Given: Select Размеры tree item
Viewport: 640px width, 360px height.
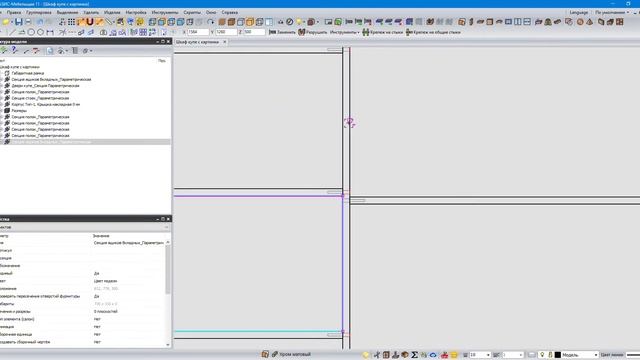Looking at the screenshot, I should [19, 111].
